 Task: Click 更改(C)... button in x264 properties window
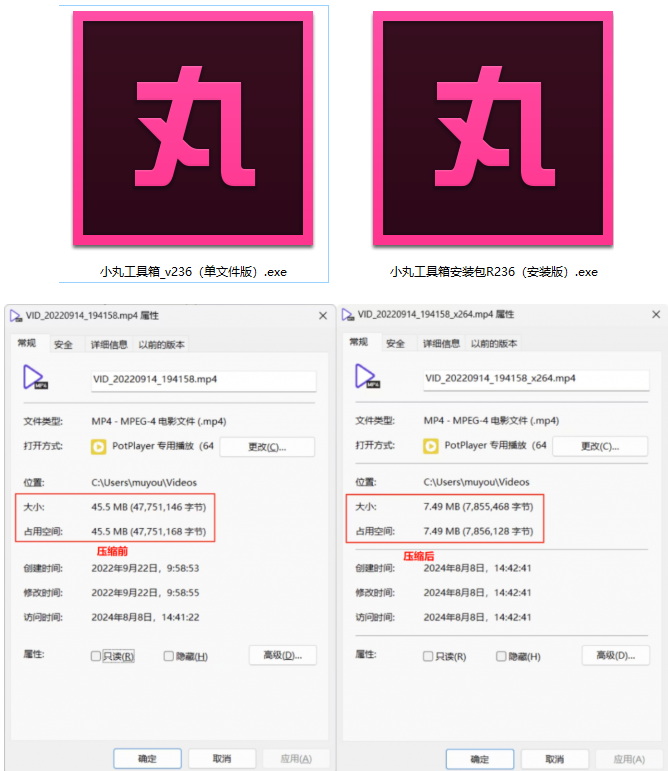[x=600, y=446]
